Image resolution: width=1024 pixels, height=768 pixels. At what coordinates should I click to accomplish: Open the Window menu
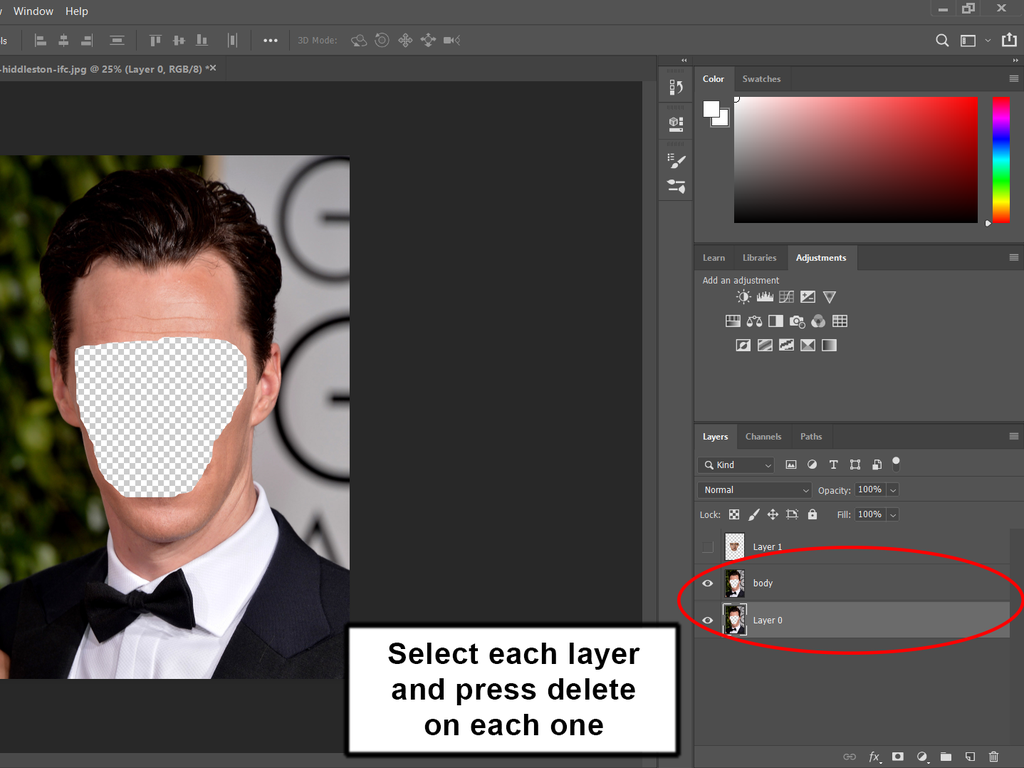click(34, 11)
